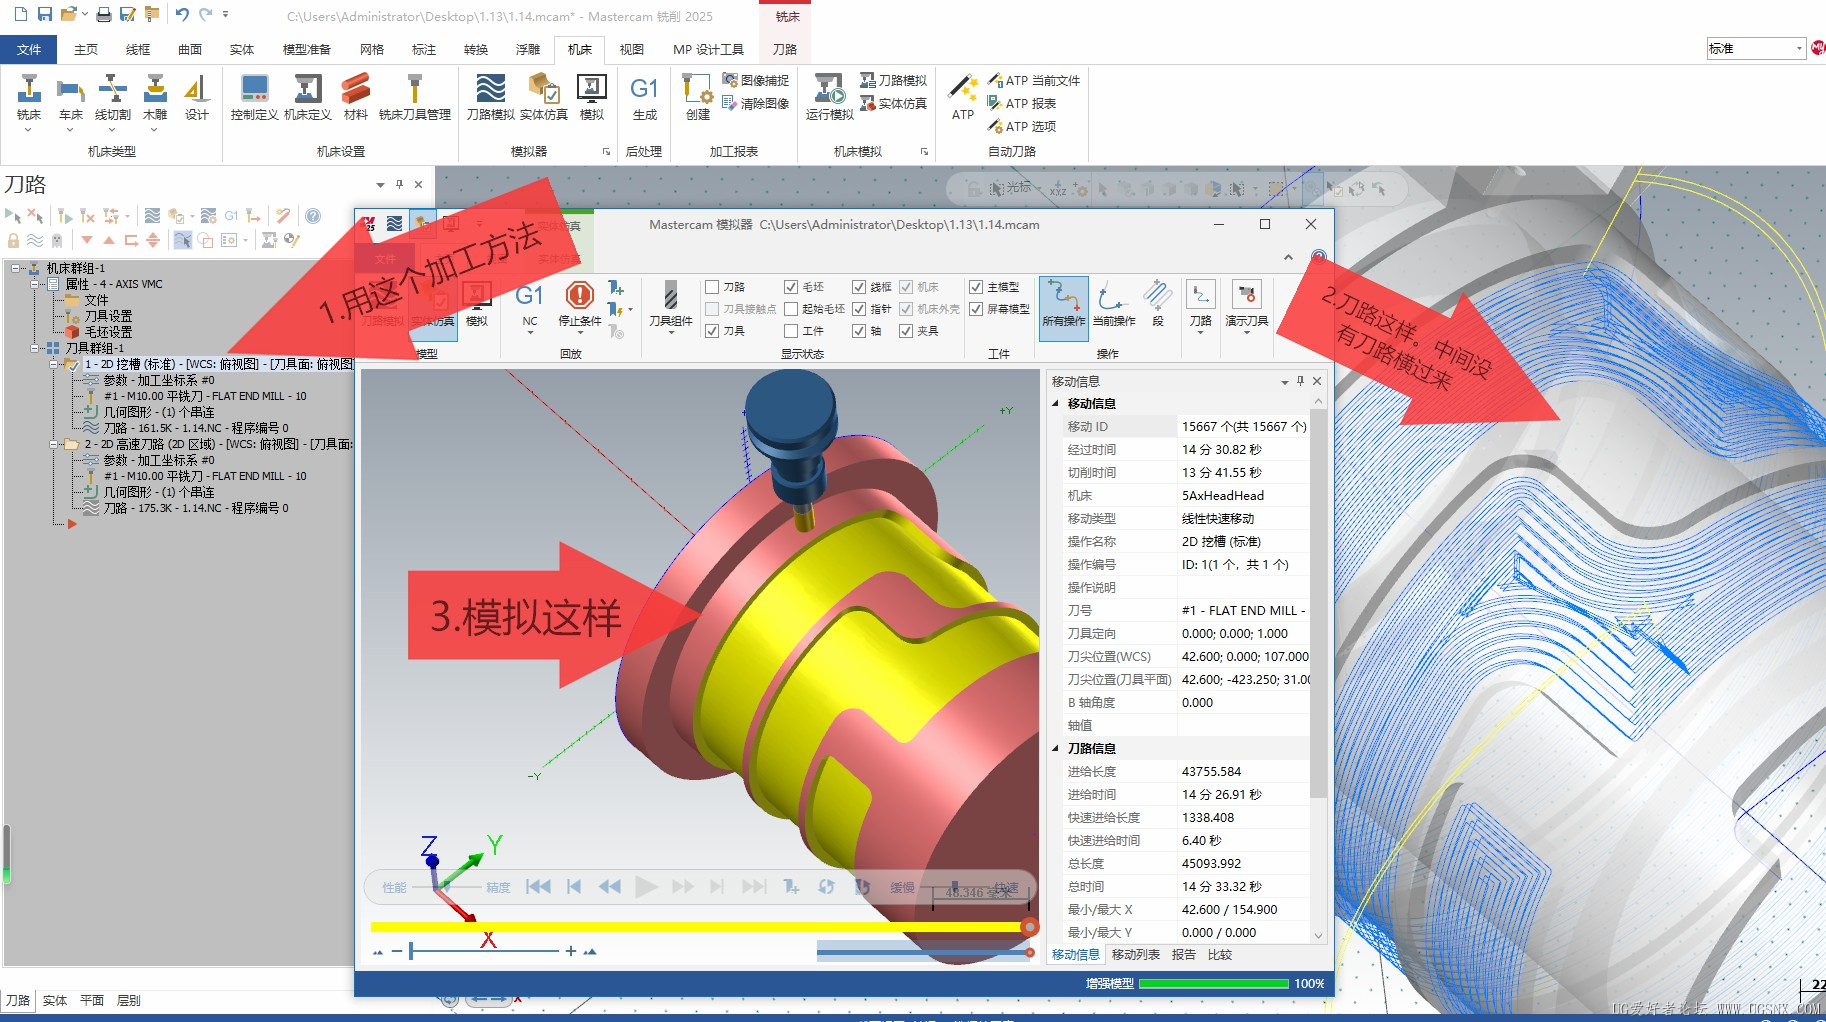1826x1022 pixels.
Task: Click 清除图像 clear image button
Action: pos(756,103)
